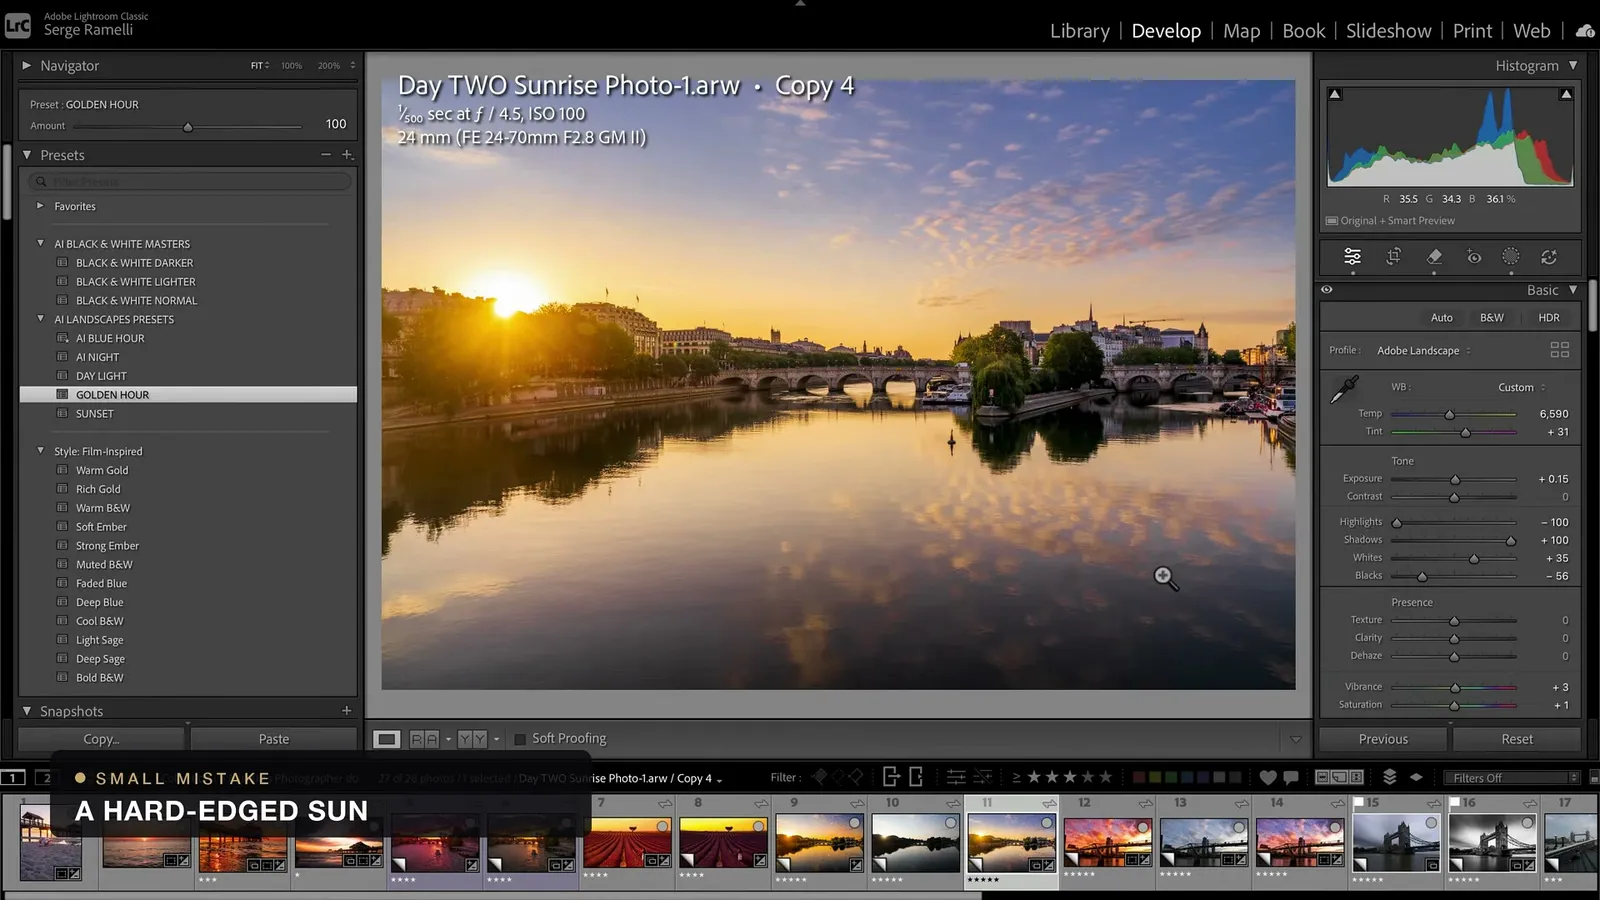
Task: Apply the GOLDEN HOUR preset
Action: [188, 395]
